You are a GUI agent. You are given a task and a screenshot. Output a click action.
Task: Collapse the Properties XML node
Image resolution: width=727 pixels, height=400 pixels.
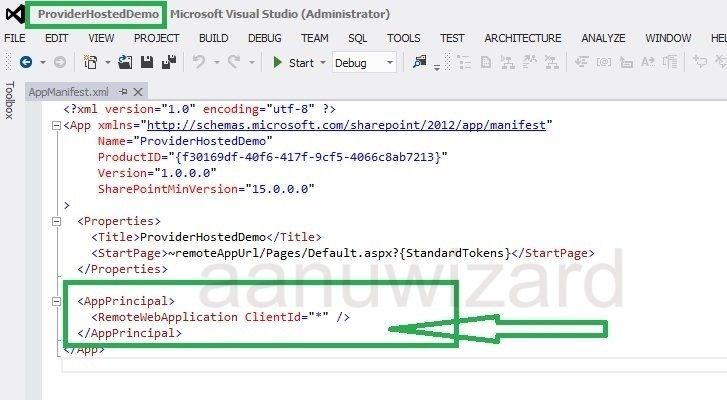pyautogui.click(x=54, y=221)
